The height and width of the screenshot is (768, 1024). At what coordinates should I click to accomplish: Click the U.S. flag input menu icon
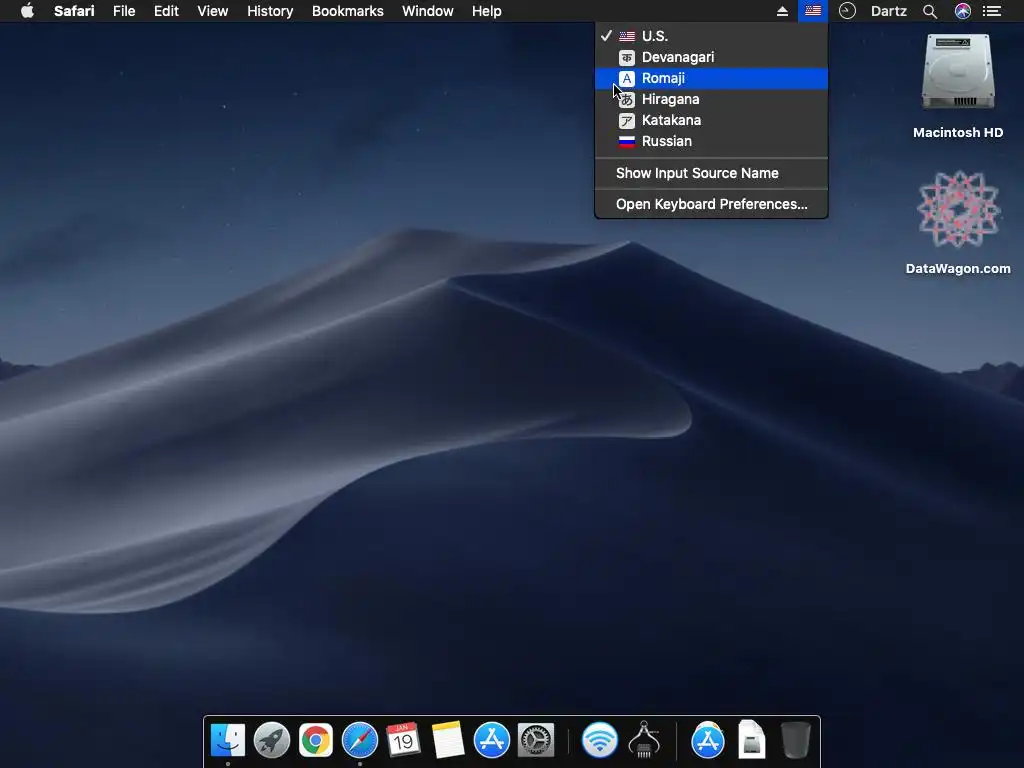tap(812, 11)
